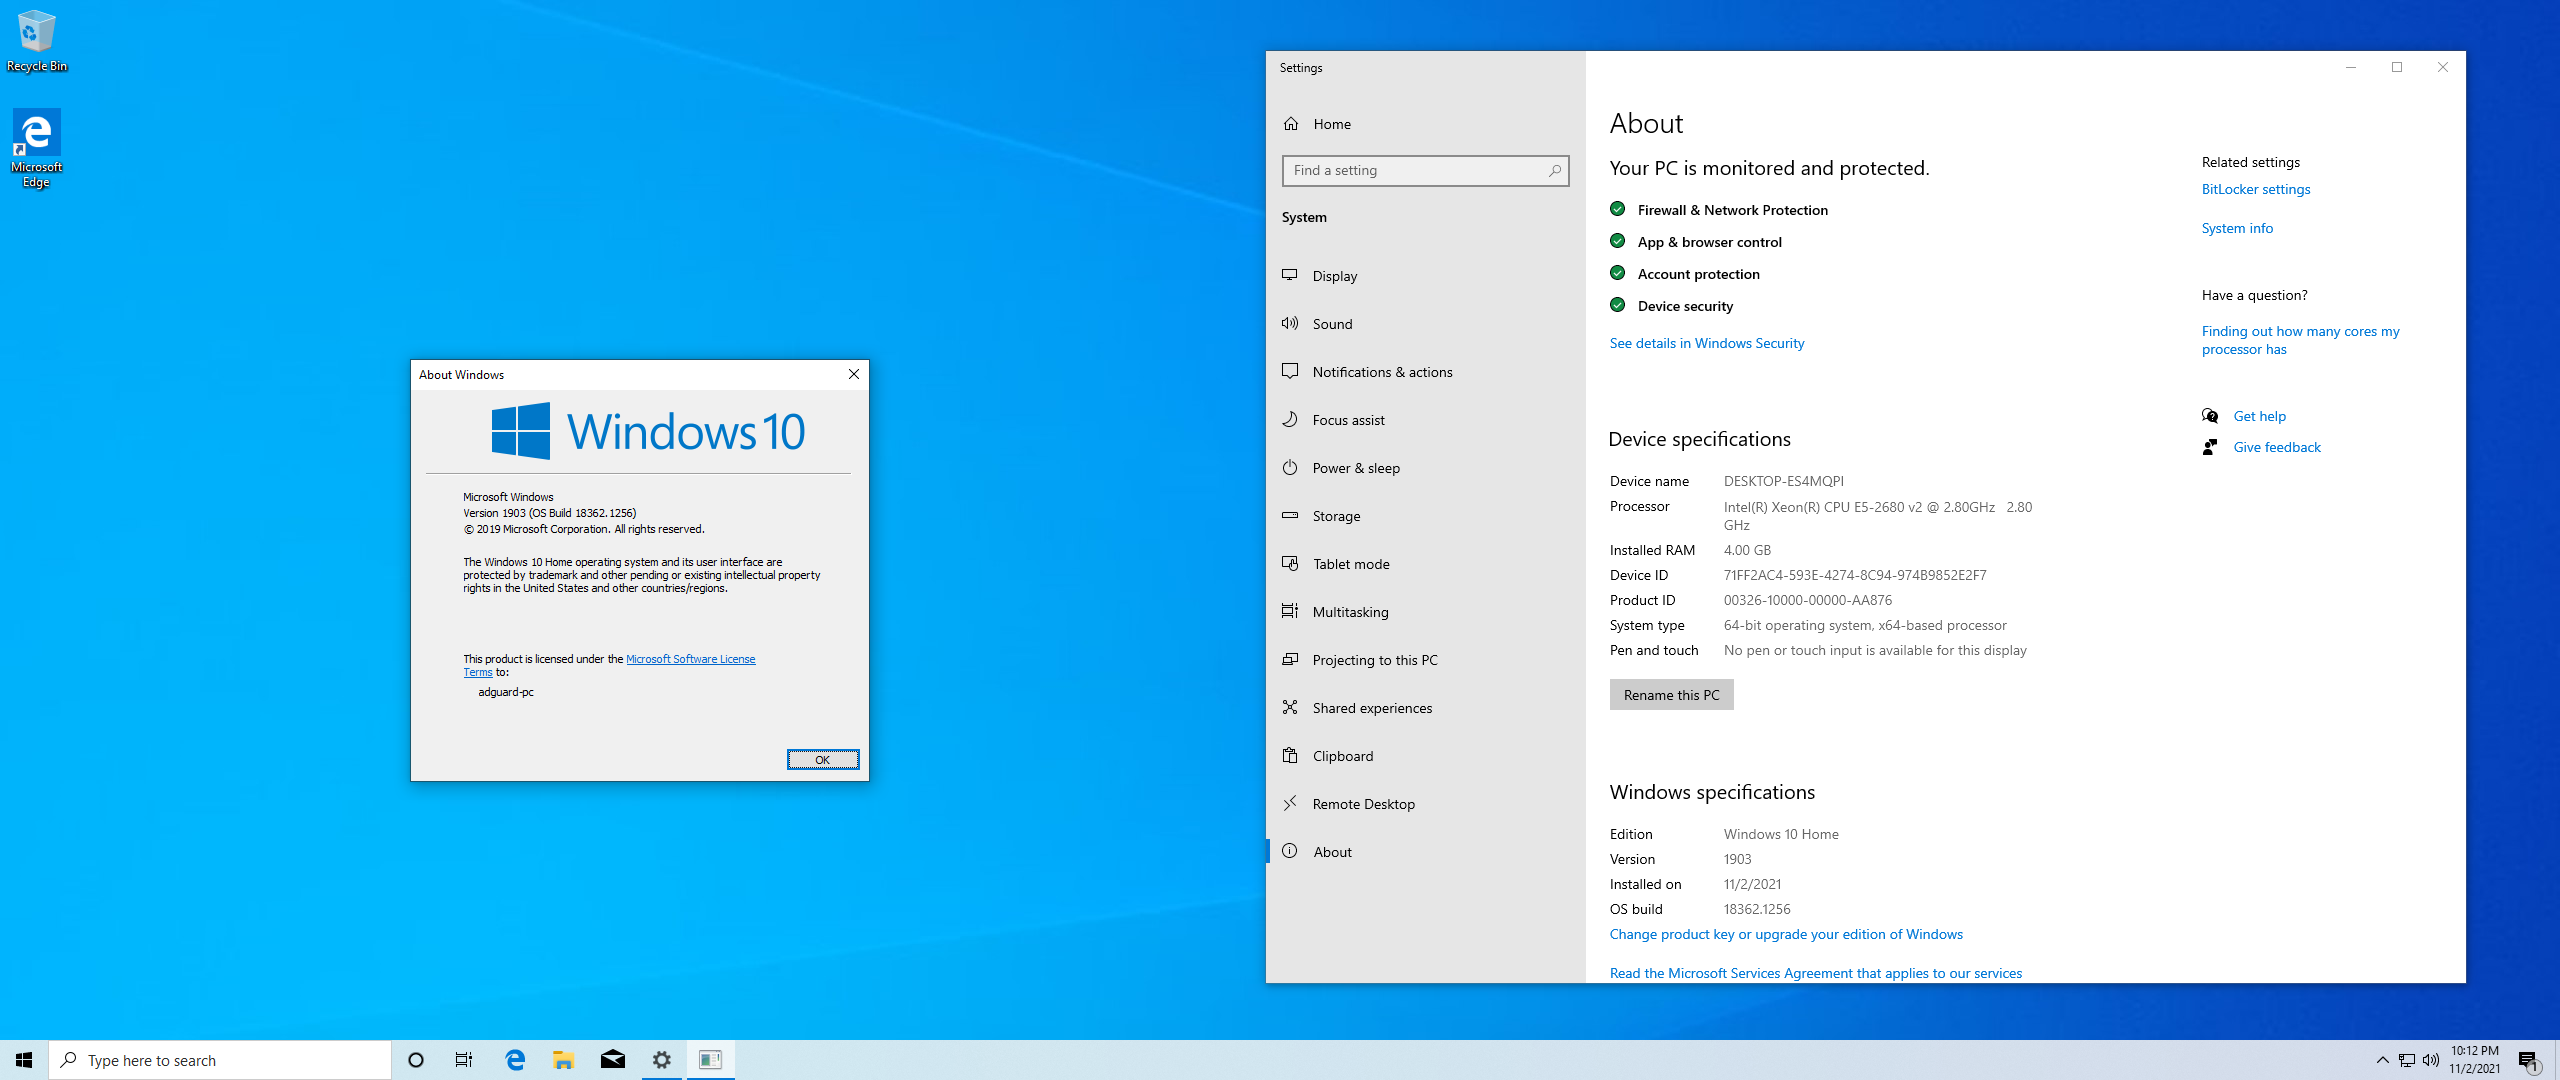The image size is (2560, 1080).
Task: Click Product ID value 00326-10000-00000-AA876
Action: [1807, 600]
